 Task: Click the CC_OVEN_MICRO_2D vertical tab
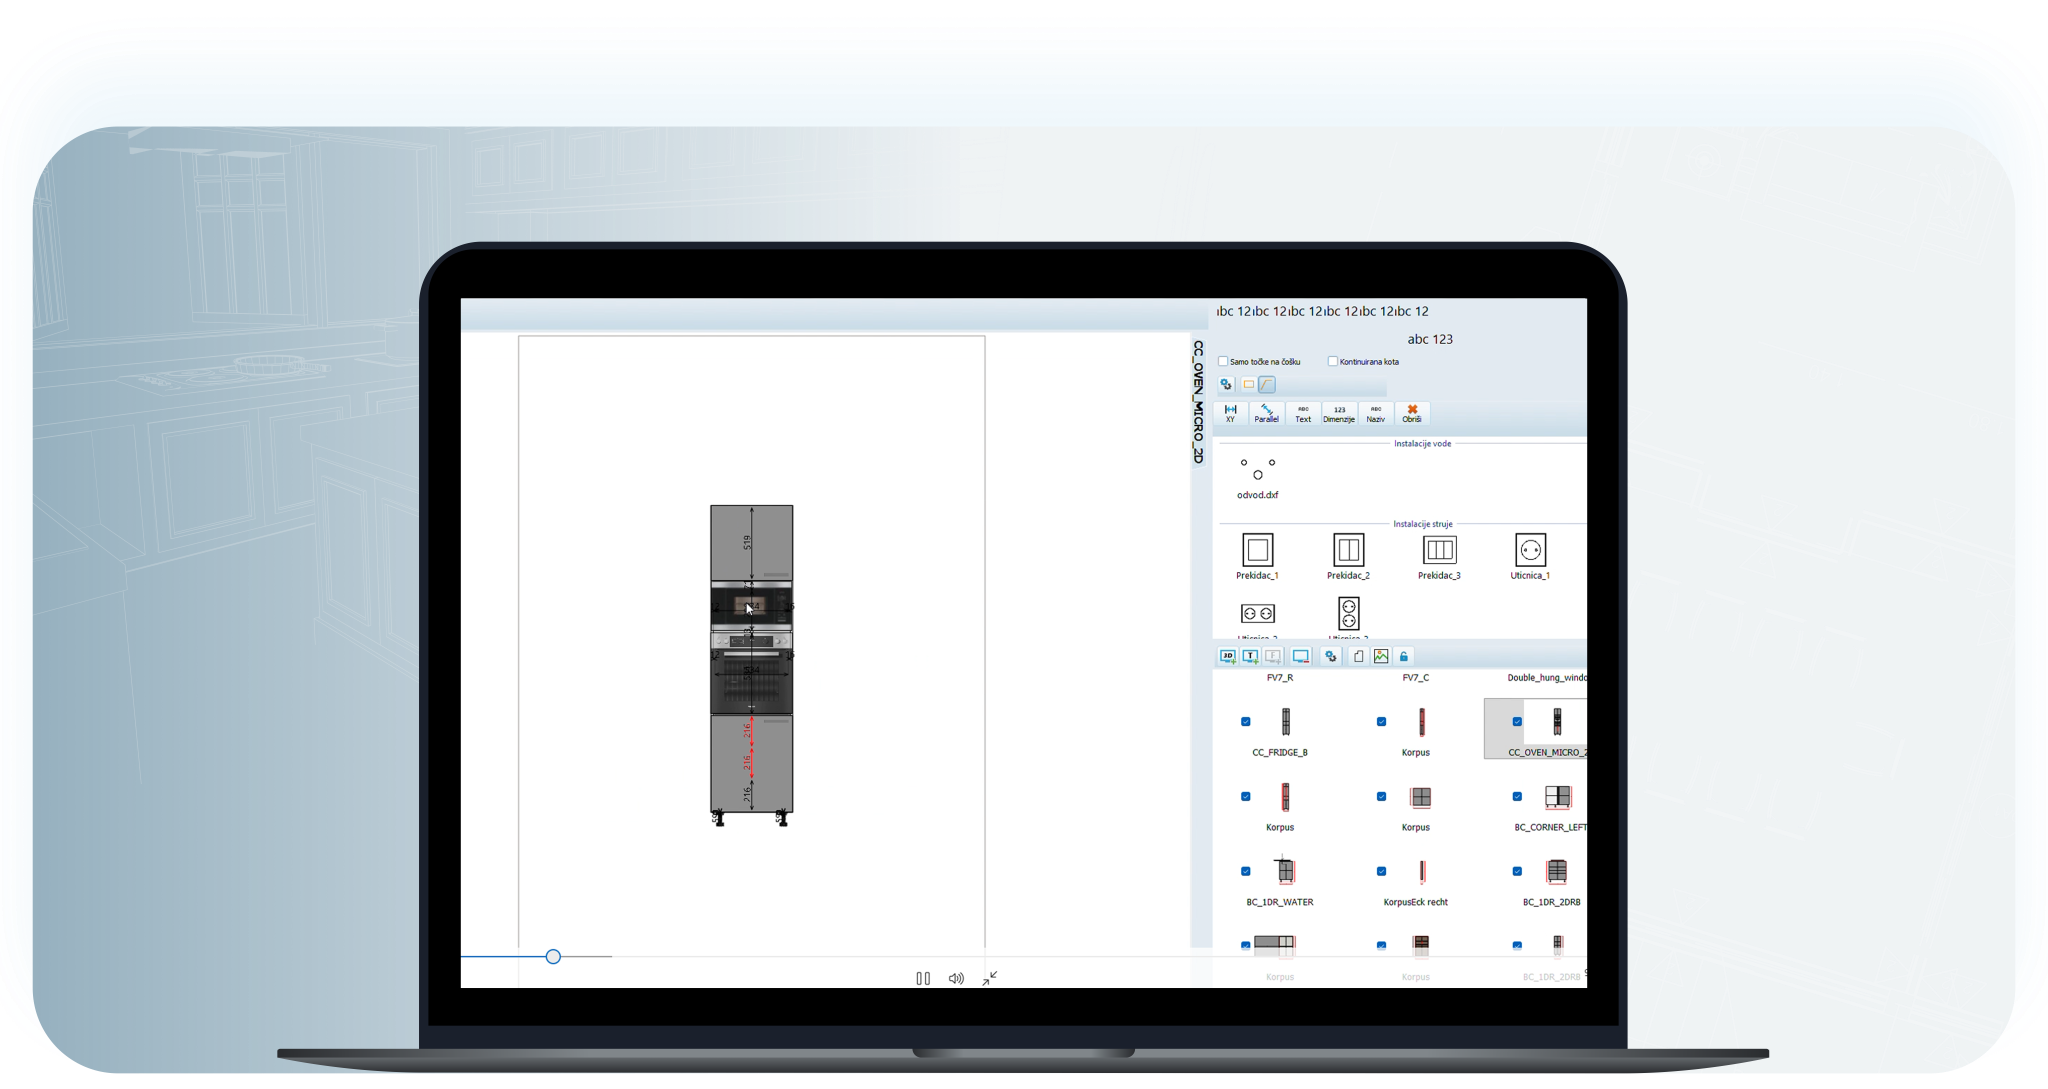1198,402
